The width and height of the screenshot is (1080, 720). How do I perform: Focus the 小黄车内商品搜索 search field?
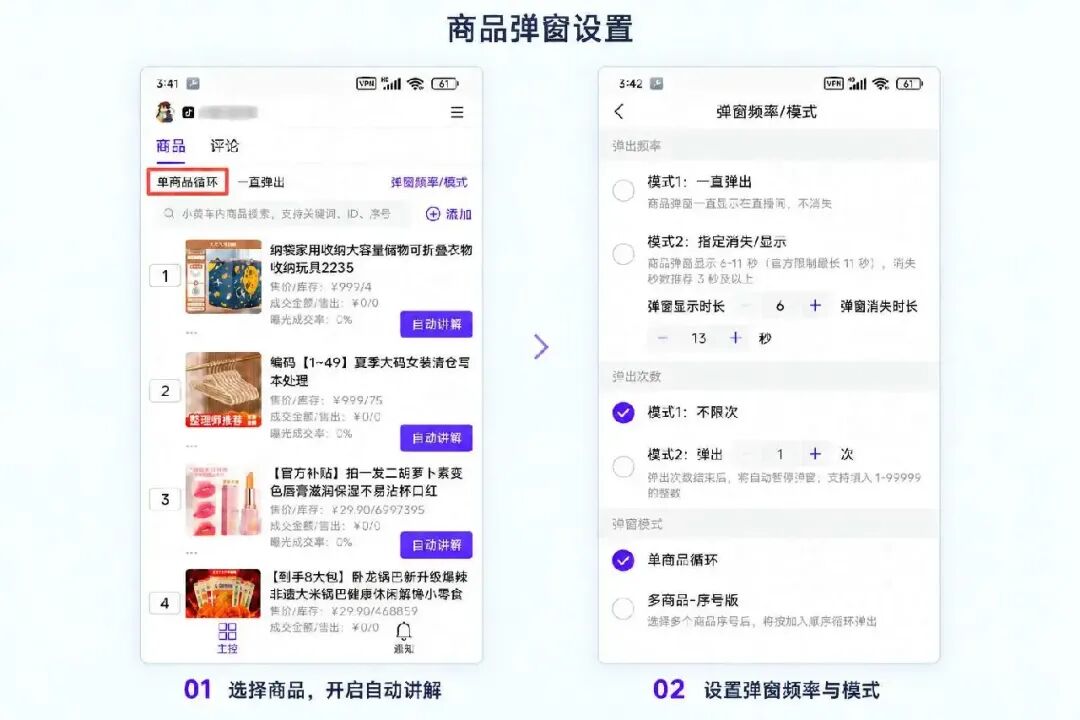(284, 214)
